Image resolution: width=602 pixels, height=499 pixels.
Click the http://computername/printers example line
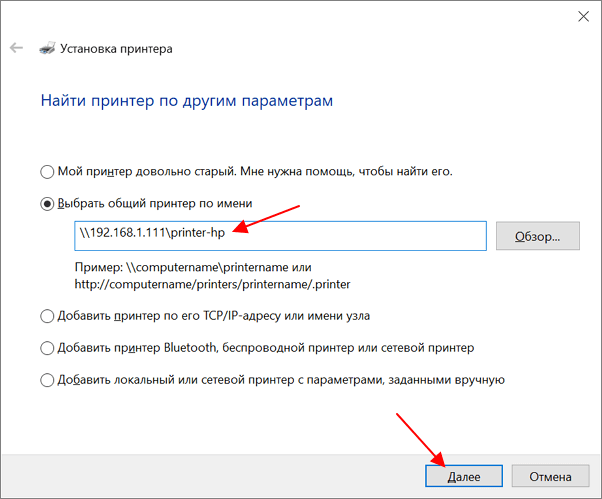click(x=212, y=284)
